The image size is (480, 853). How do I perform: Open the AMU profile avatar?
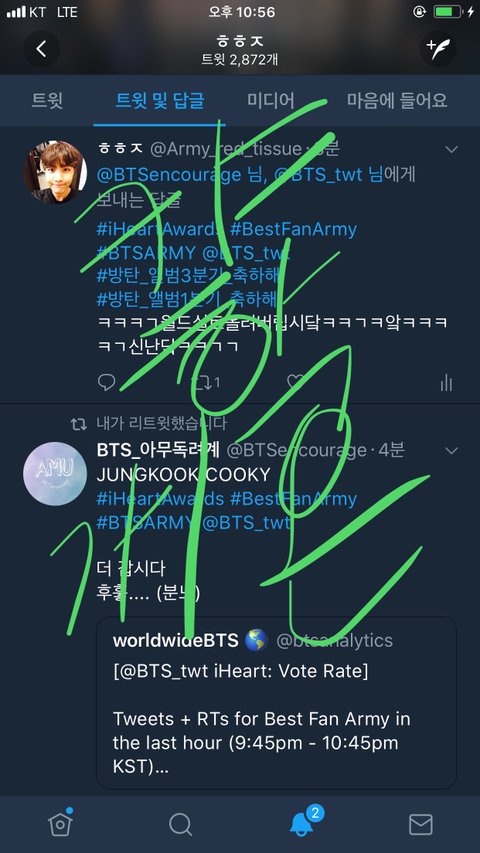[x=55, y=474]
